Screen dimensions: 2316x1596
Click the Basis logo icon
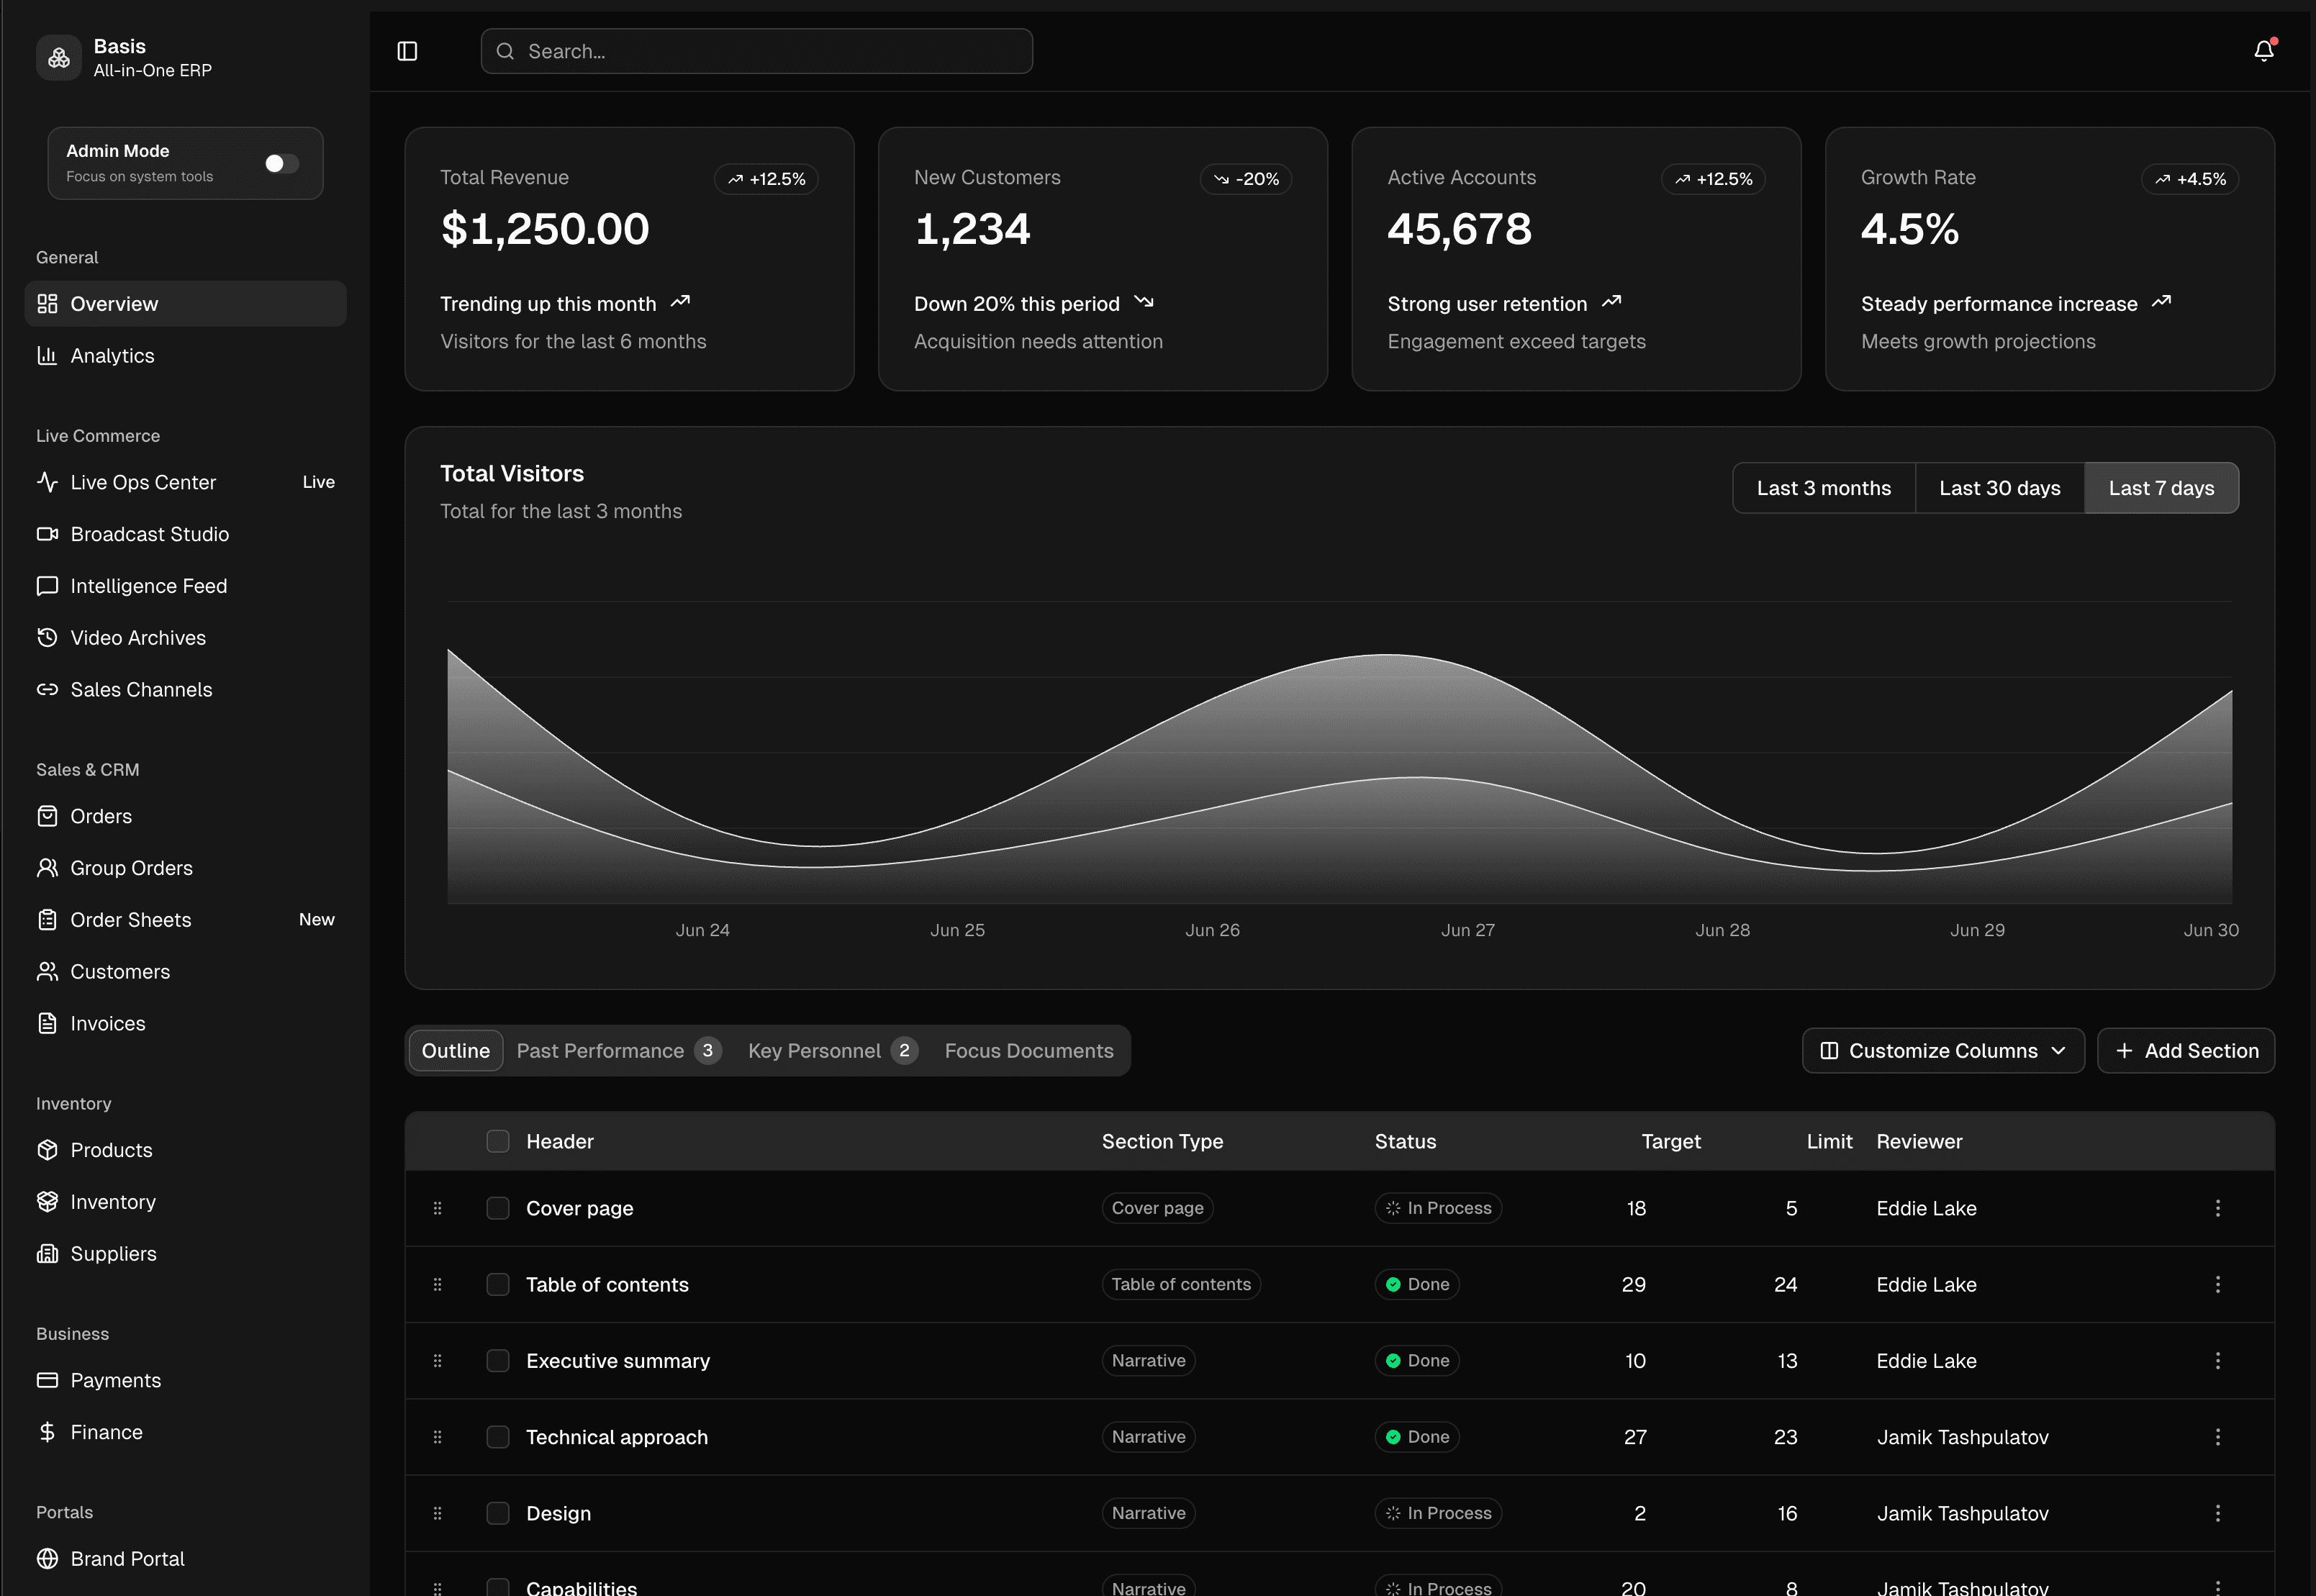59,58
